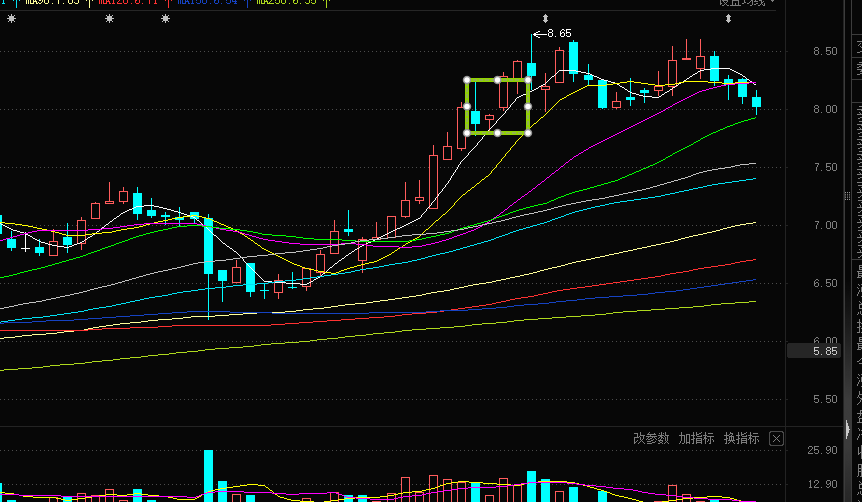Screen dimensions: 862x502
Task: Click the 12.90 volume axis label
Action: [822, 484]
